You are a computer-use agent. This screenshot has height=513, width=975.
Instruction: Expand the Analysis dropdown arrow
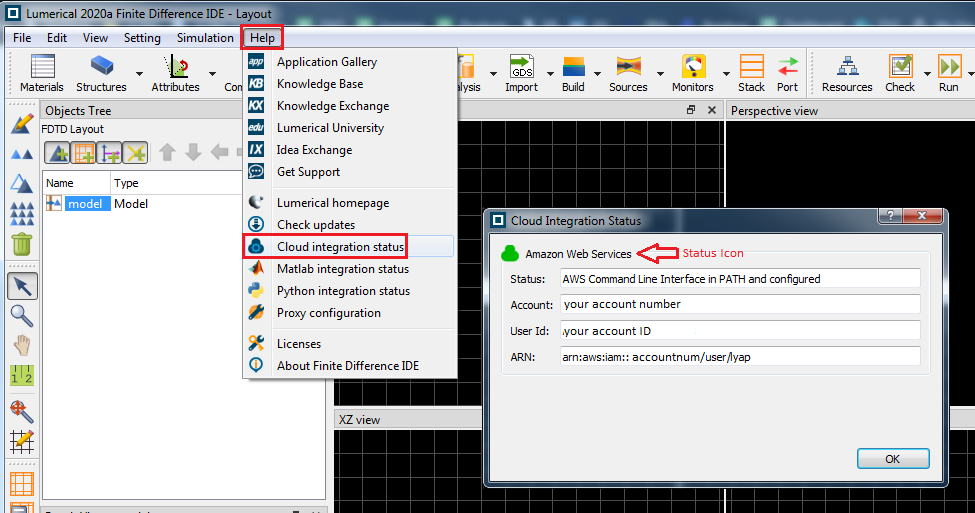(493, 73)
